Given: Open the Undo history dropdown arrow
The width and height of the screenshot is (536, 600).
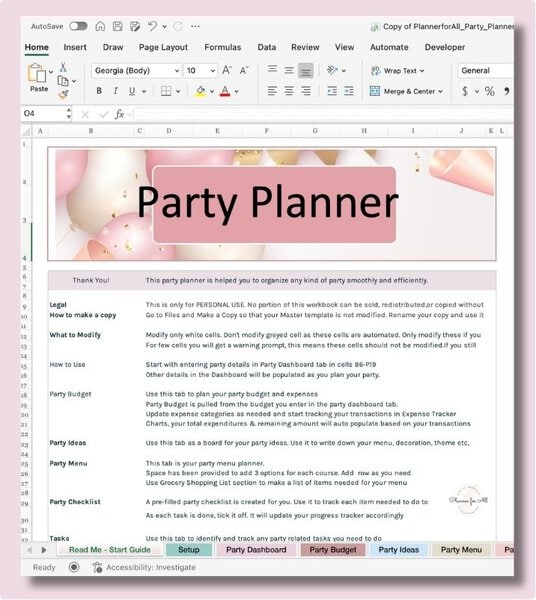Looking at the screenshot, I should point(165,26).
